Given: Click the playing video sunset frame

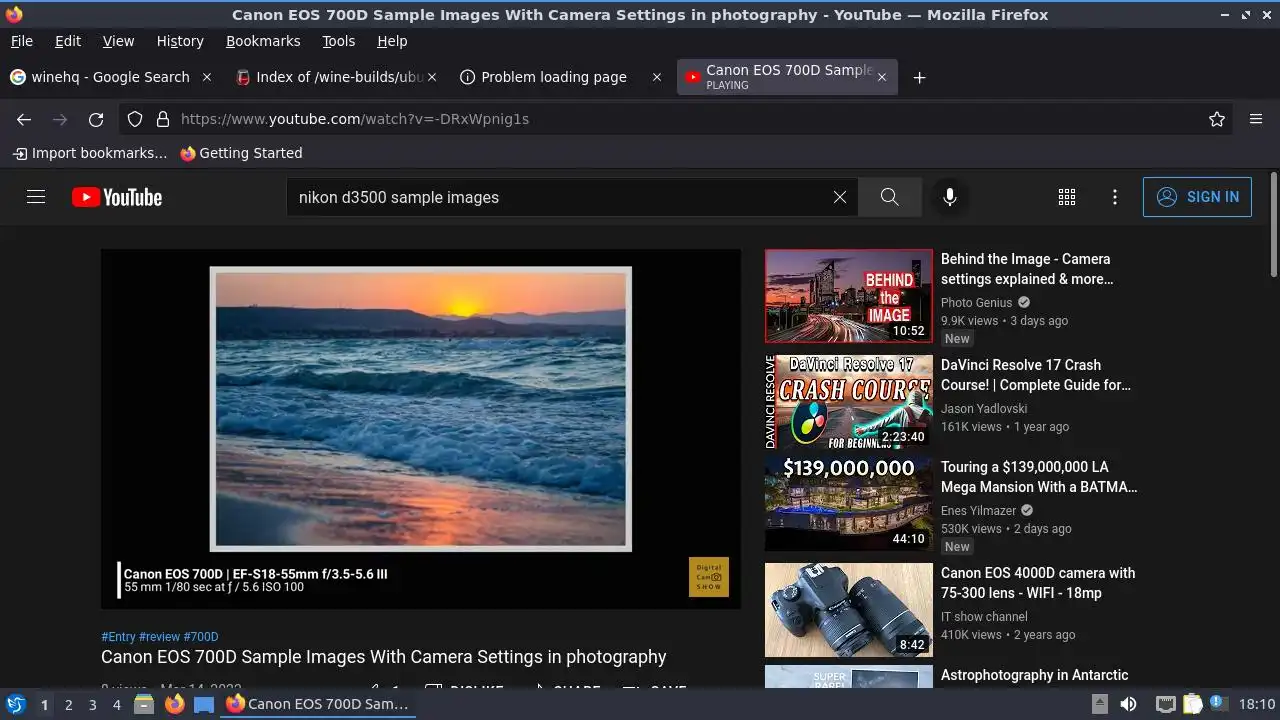Looking at the screenshot, I should [x=421, y=409].
